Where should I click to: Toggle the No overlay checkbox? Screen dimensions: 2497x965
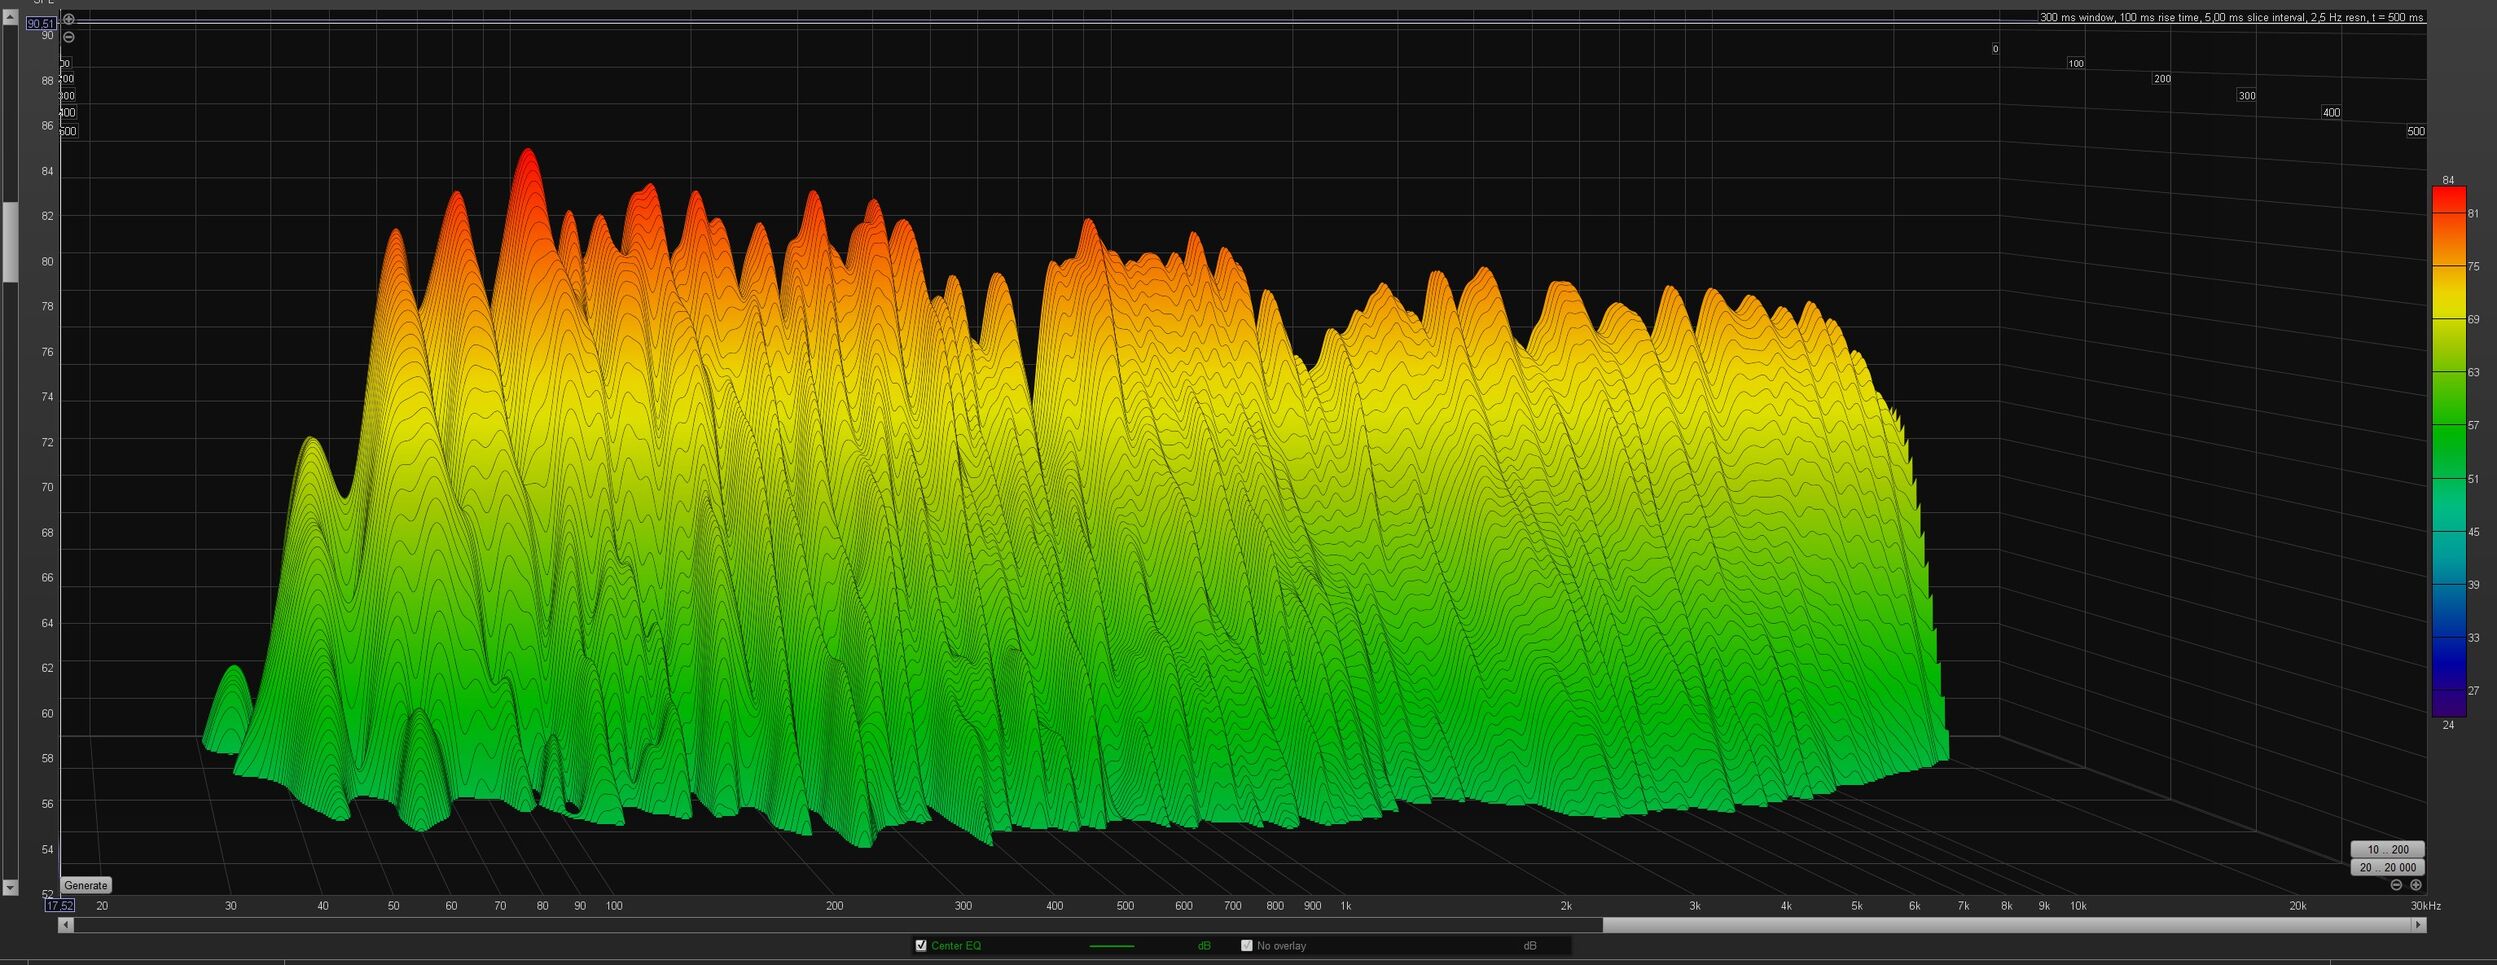point(1246,945)
